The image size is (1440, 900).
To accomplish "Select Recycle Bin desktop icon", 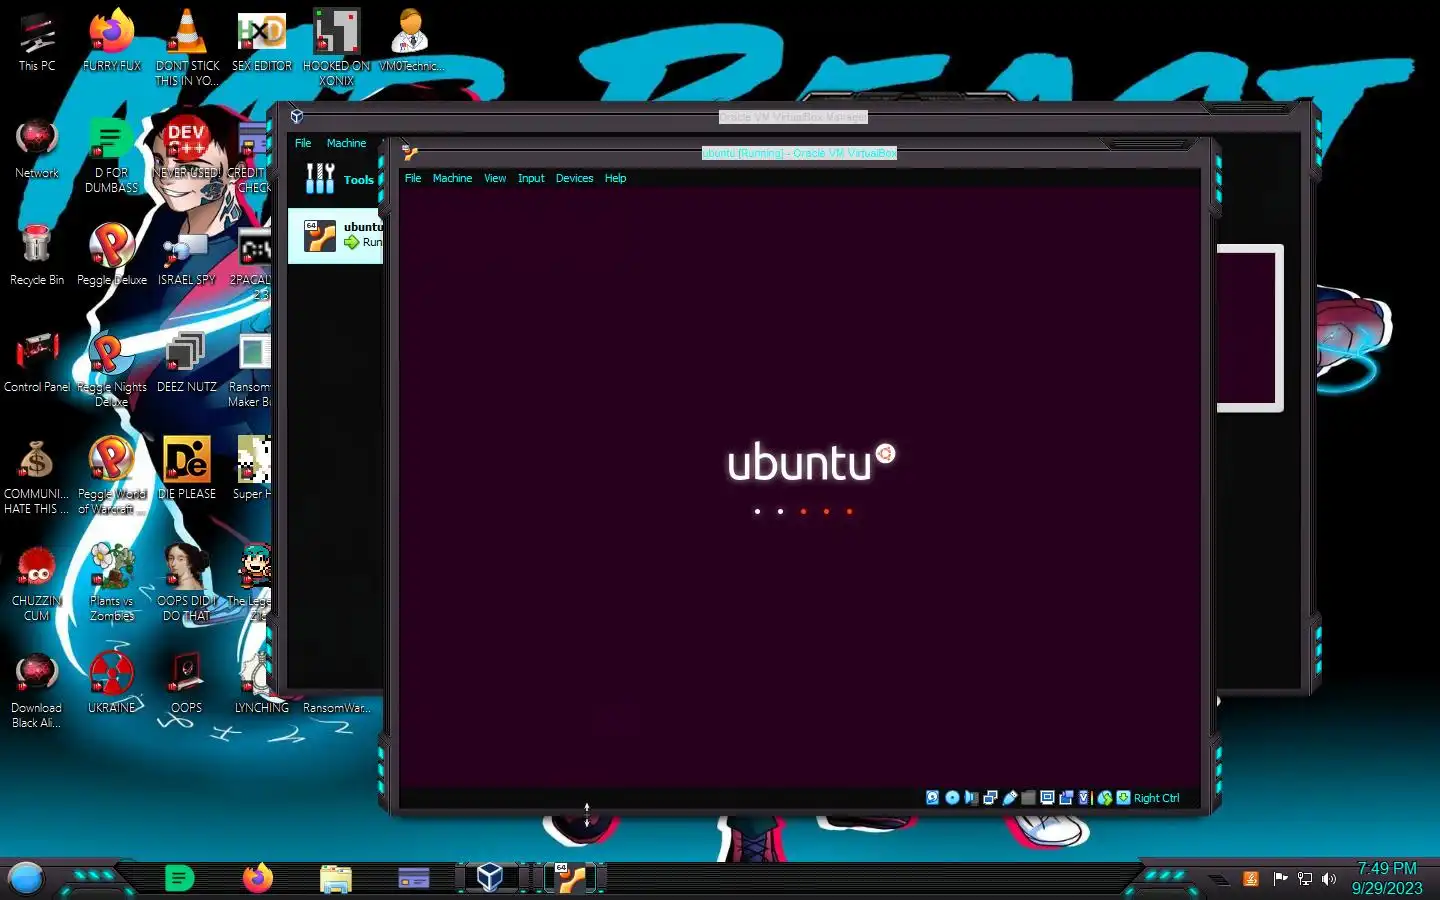I will pos(37,255).
